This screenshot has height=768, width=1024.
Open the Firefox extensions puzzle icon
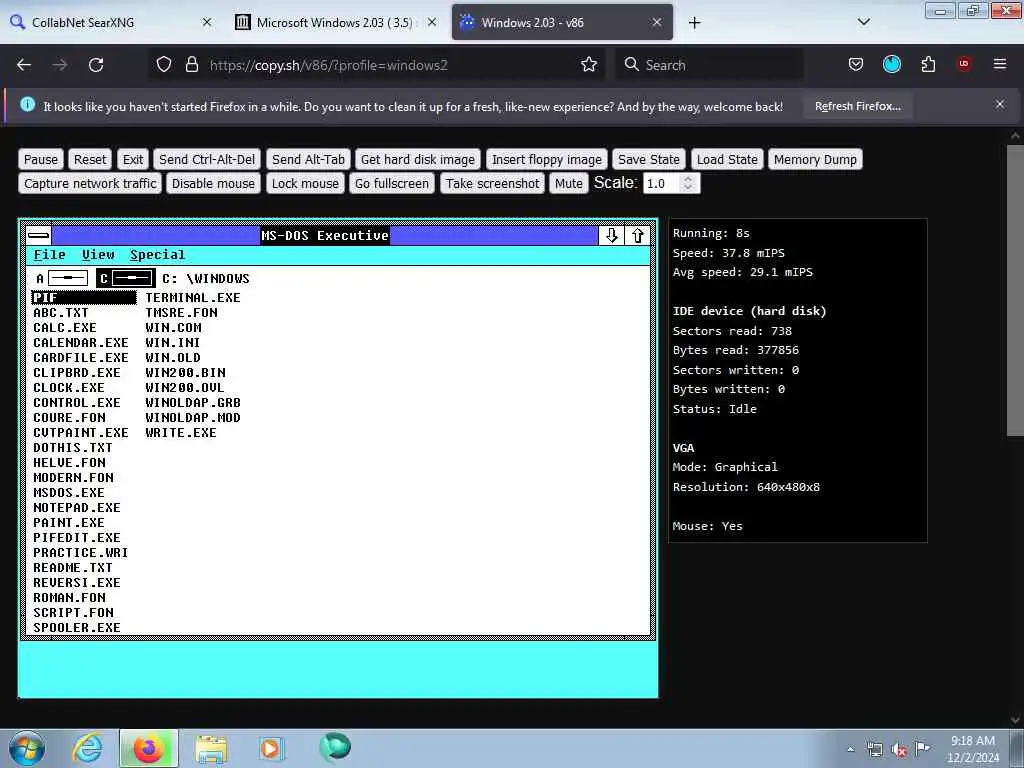pyautogui.click(x=928, y=65)
